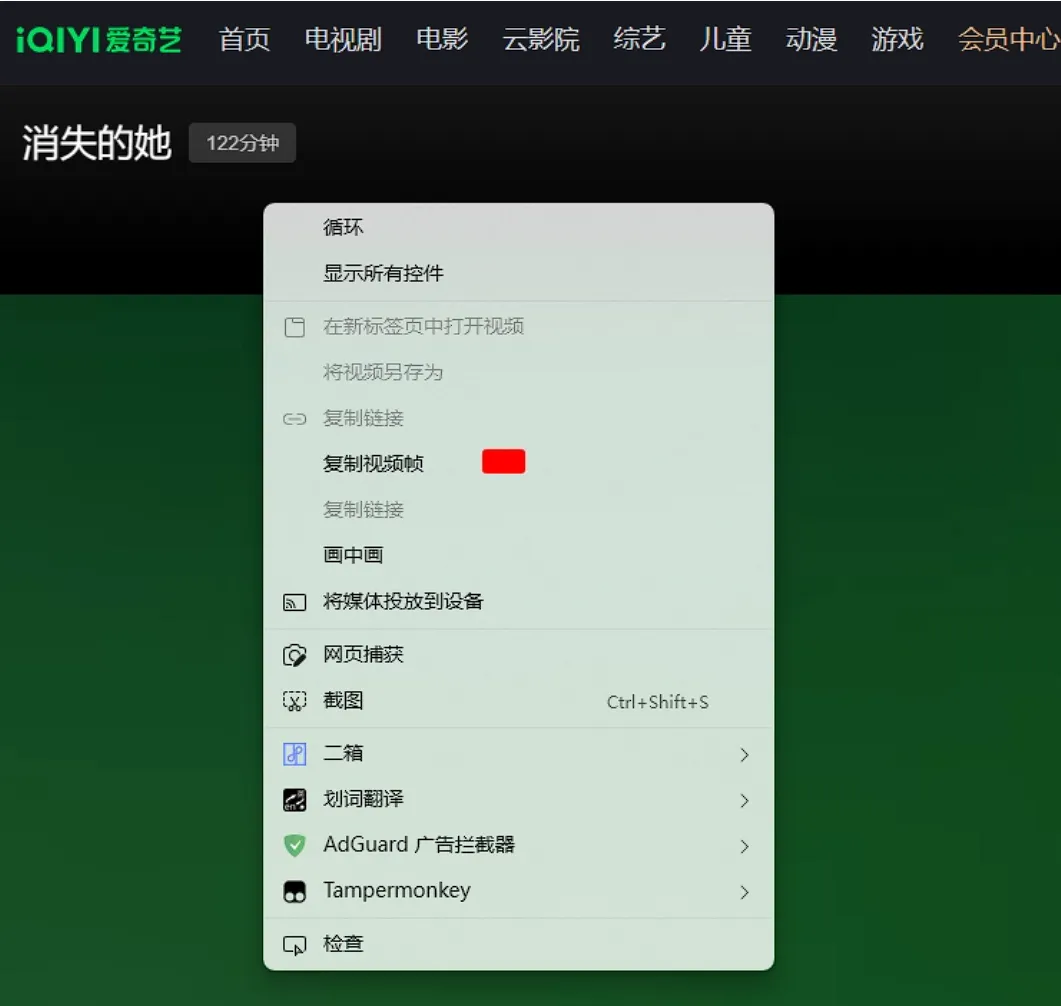Expand the Tampermonkey submenu arrow
This screenshot has width=1061, height=1006.
point(744,892)
